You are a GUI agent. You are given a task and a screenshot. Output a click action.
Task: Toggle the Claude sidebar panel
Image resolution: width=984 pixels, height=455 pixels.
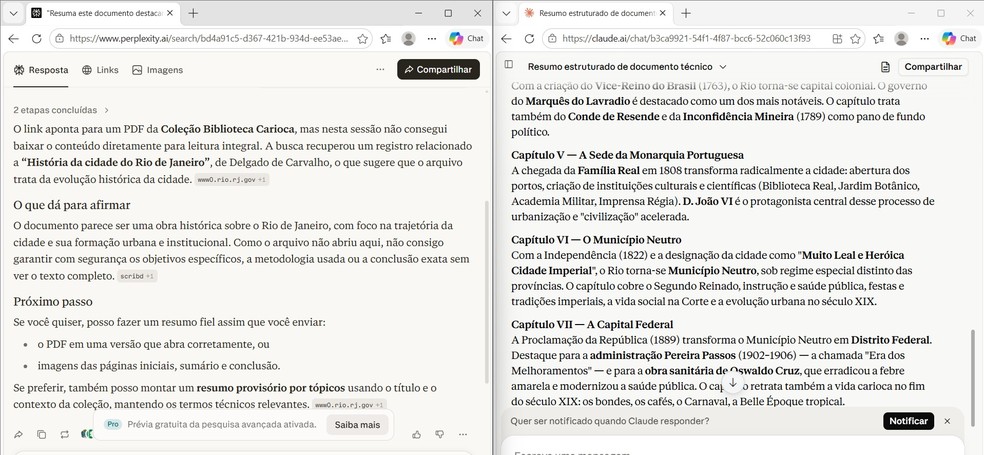pos(509,65)
